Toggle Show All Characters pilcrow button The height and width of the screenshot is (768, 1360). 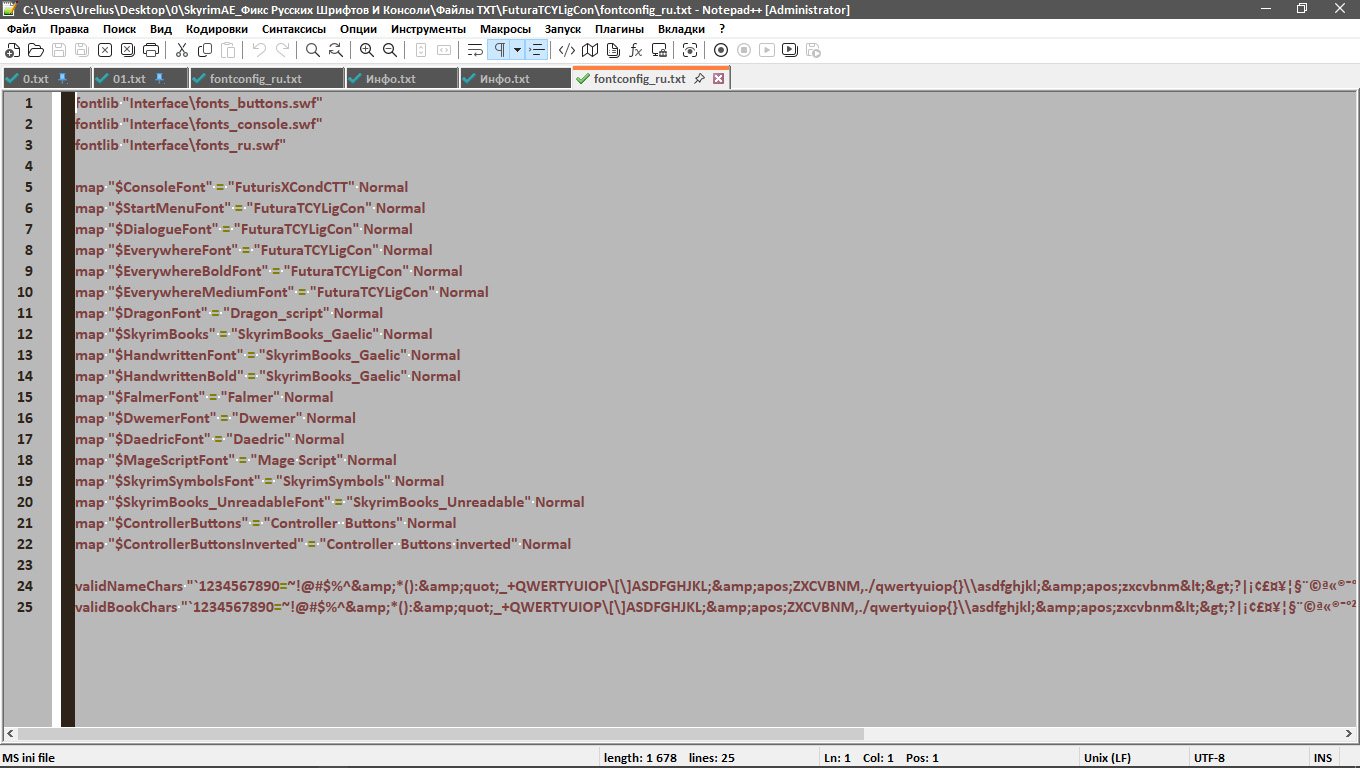pyautogui.click(x=499, y=50)
